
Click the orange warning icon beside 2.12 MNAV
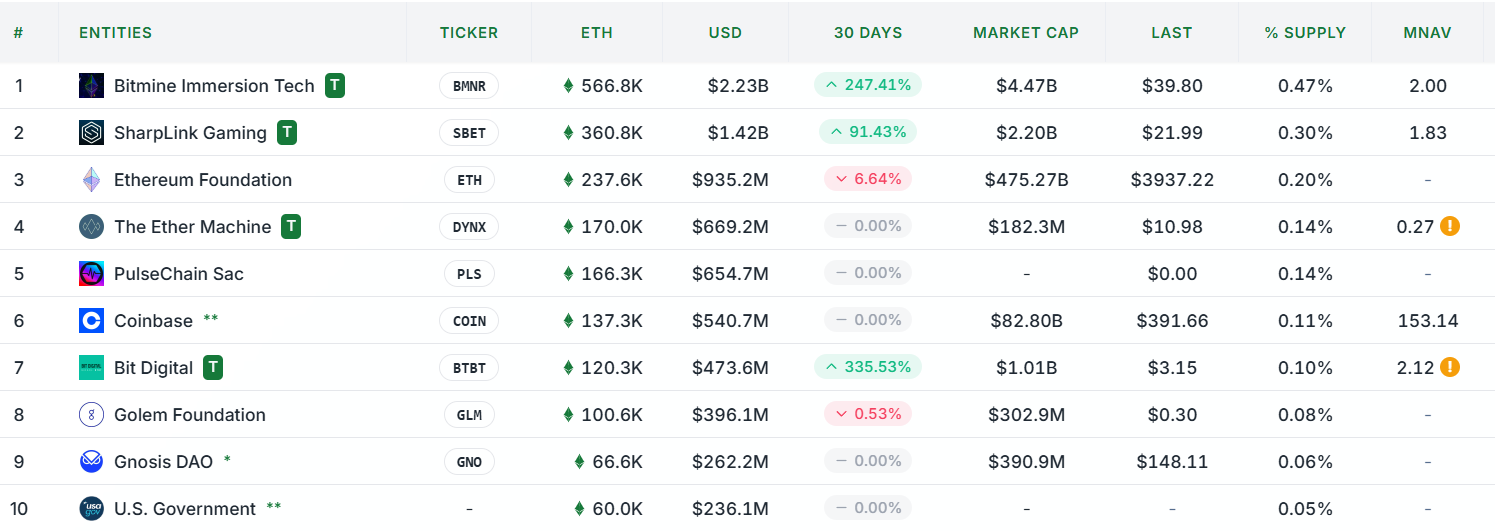[x=1449, y=368]
